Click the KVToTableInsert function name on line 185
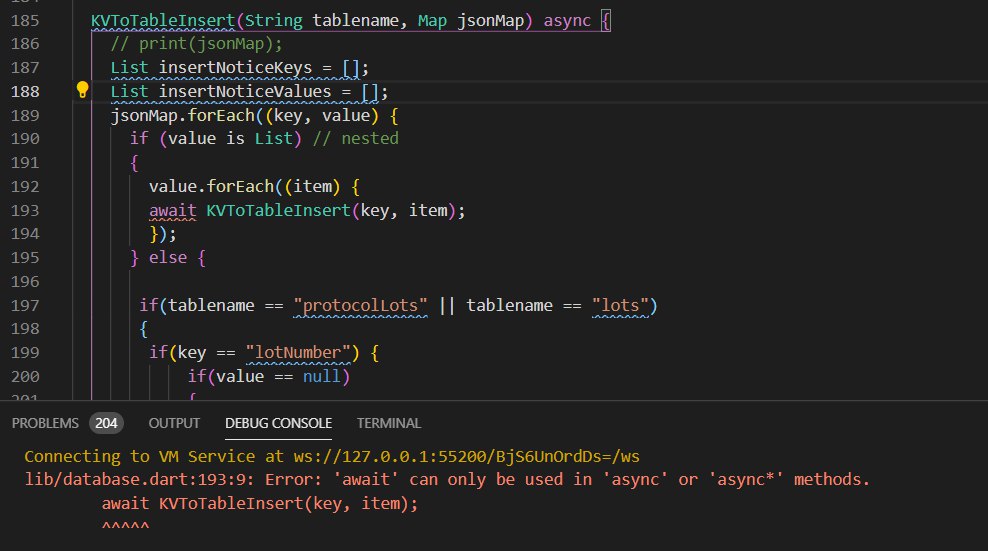 click(x=163, y=20)
